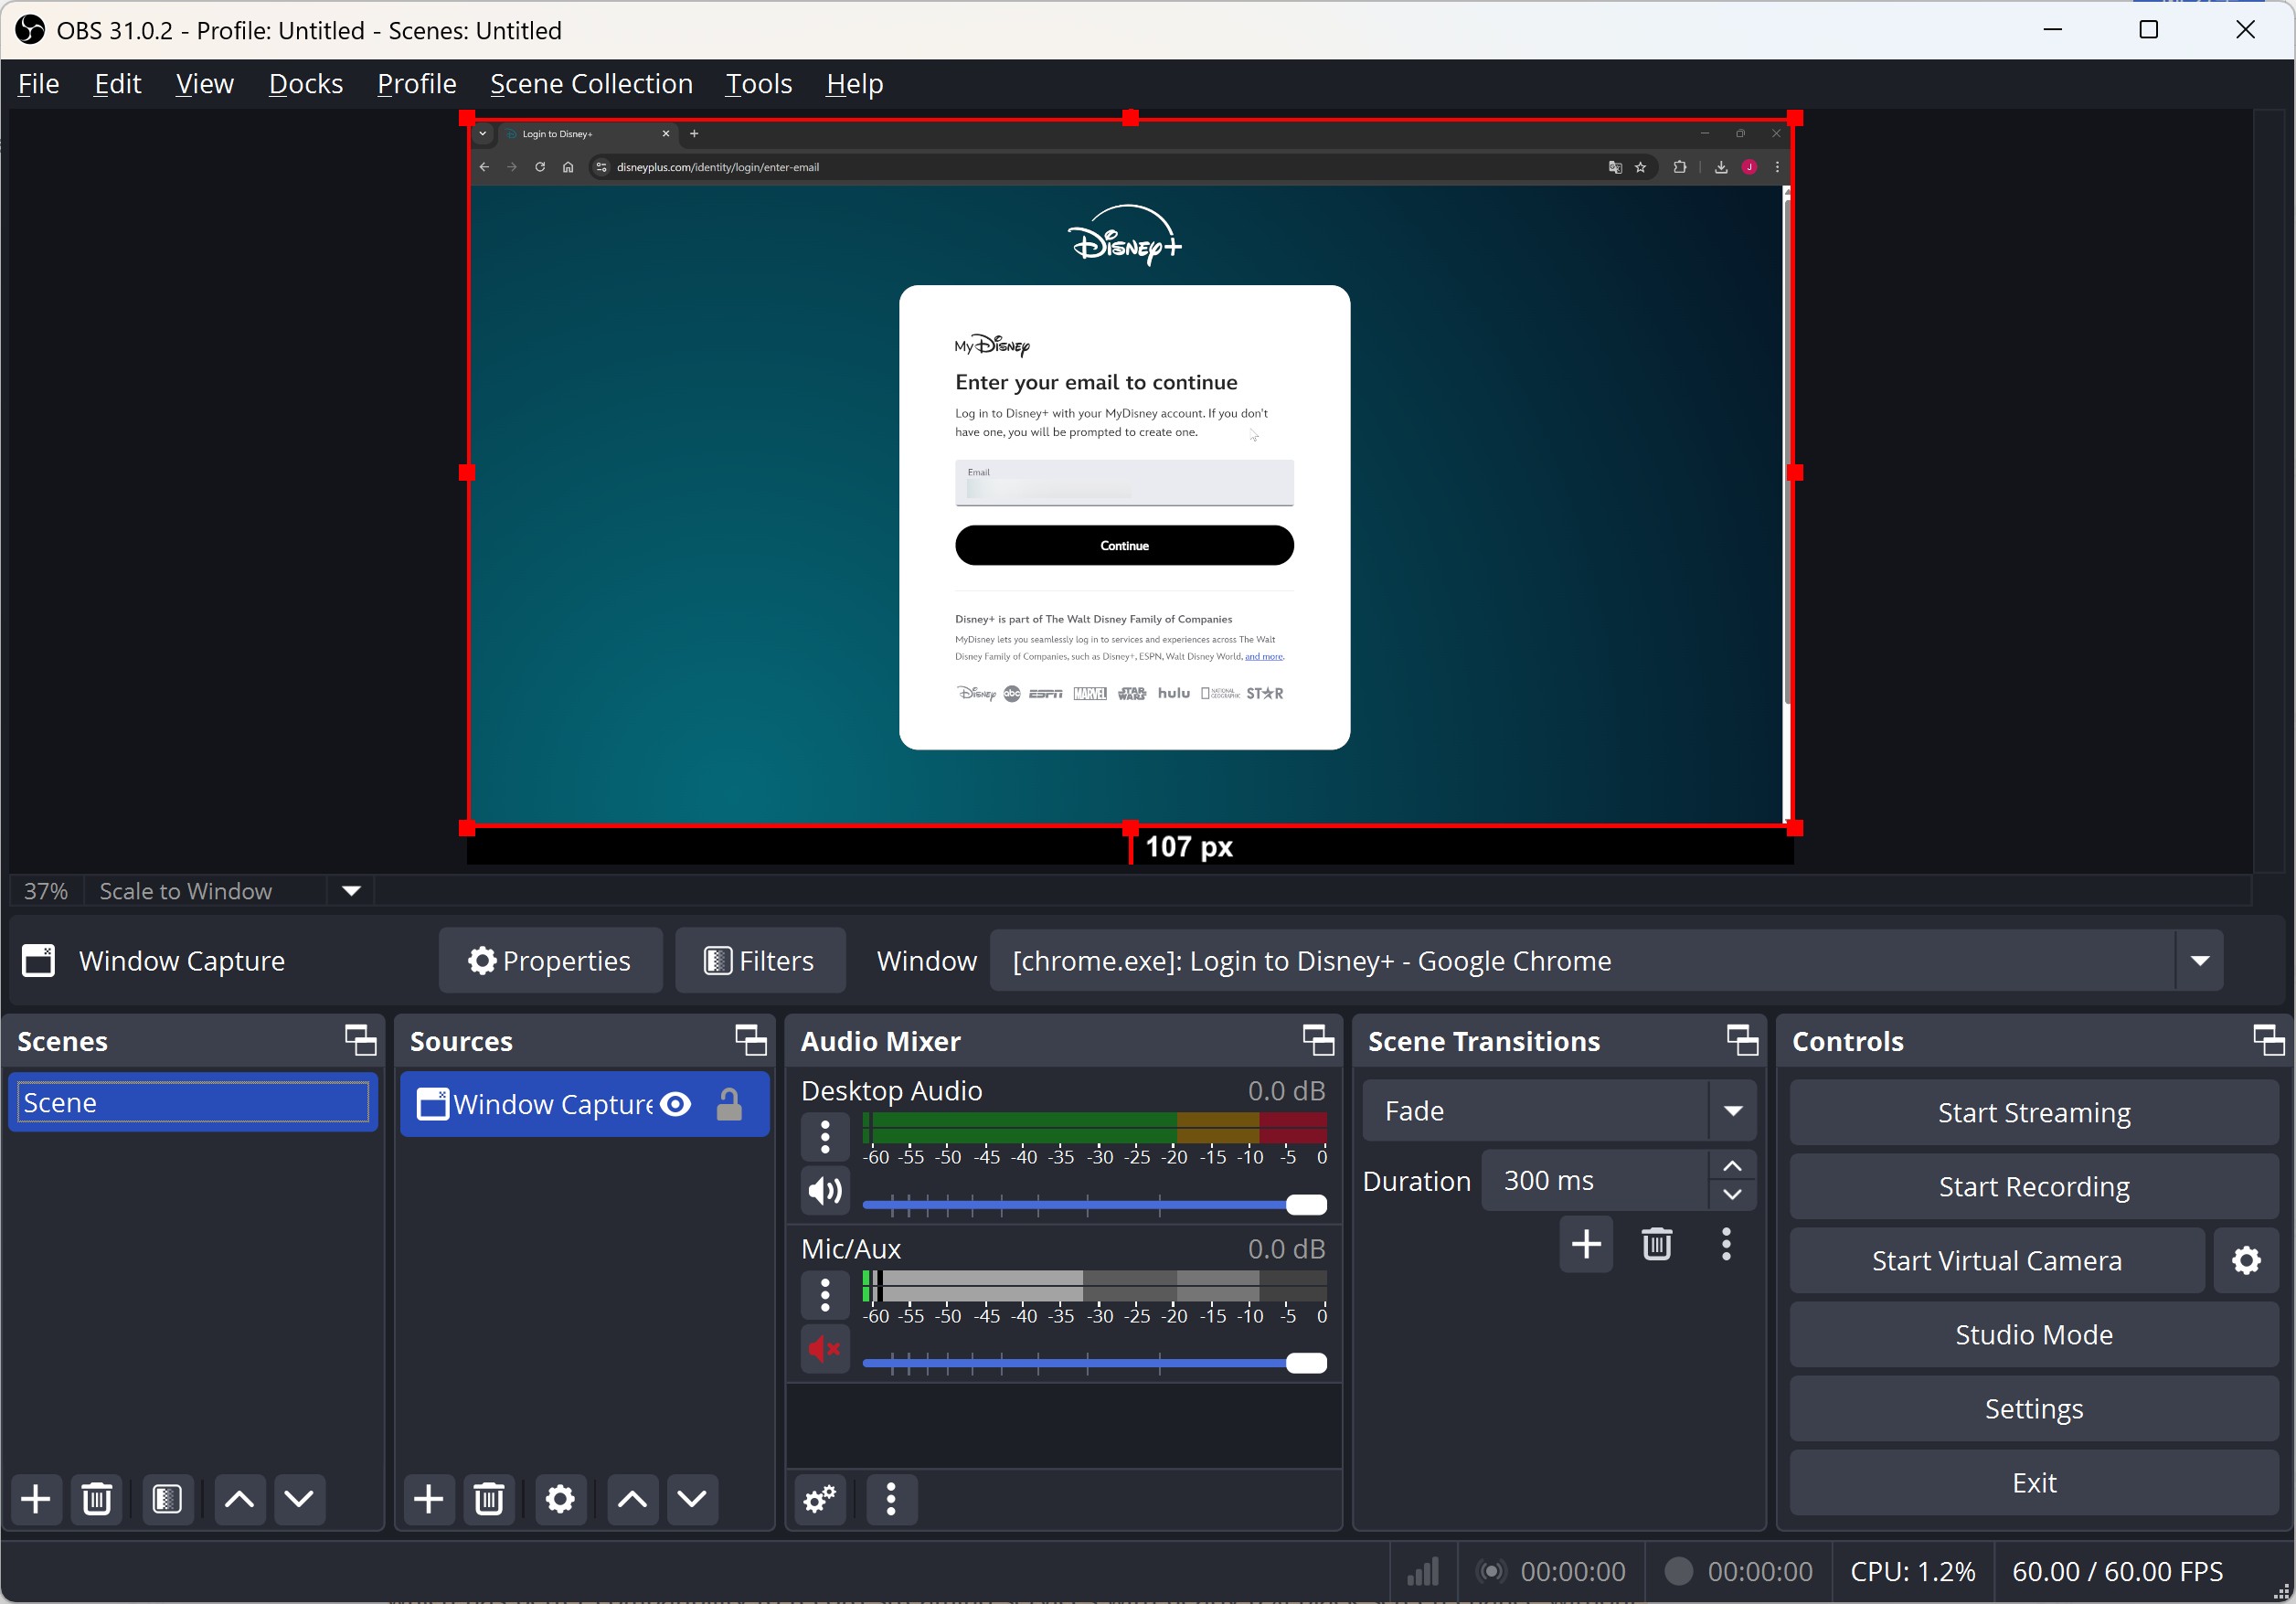Move source up arrow in Sources panel

[x=632, y=1499]
